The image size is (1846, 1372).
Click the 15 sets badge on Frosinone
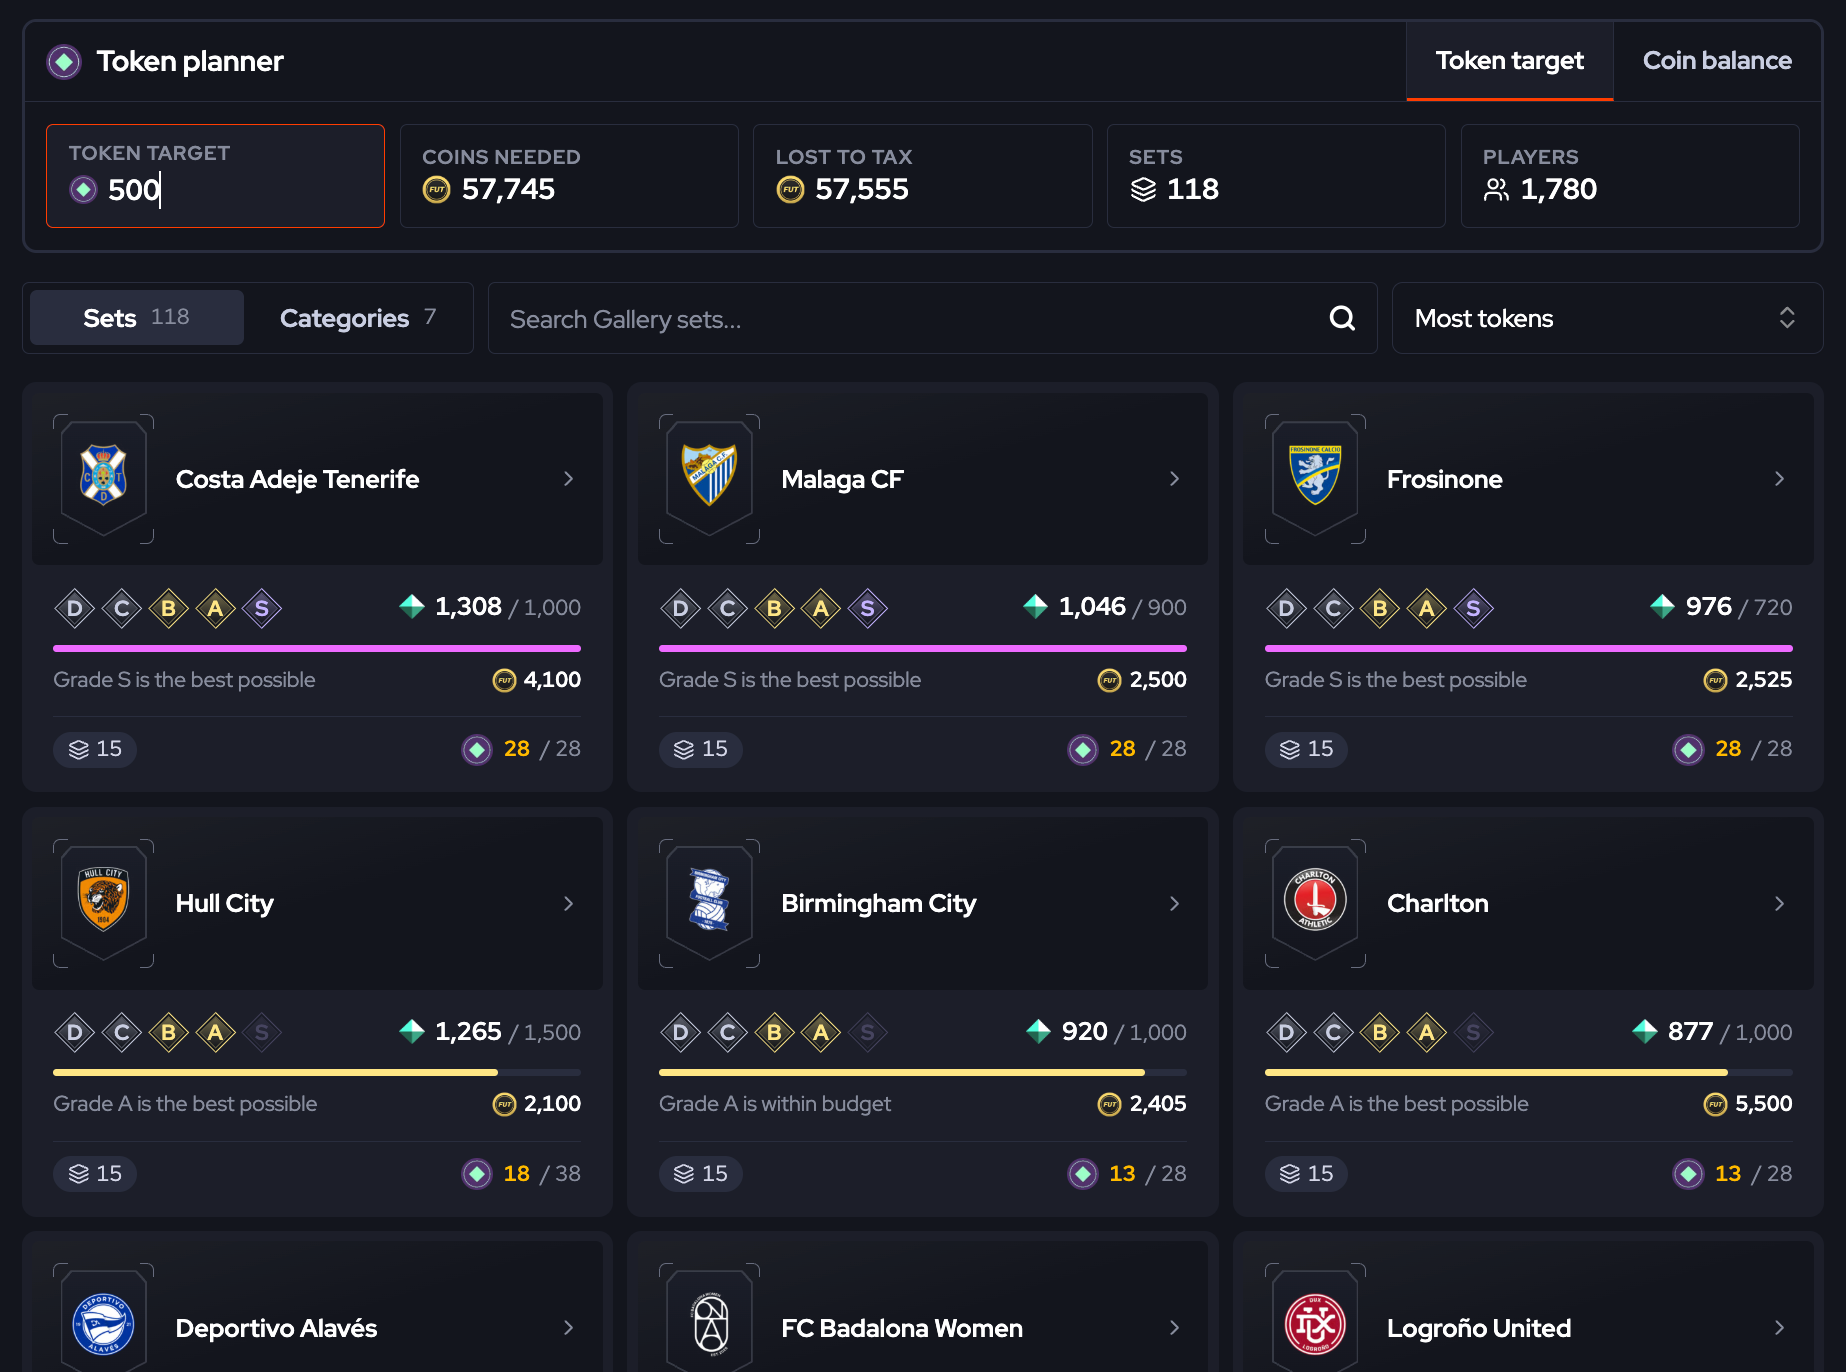click(x=1306, y=749)
